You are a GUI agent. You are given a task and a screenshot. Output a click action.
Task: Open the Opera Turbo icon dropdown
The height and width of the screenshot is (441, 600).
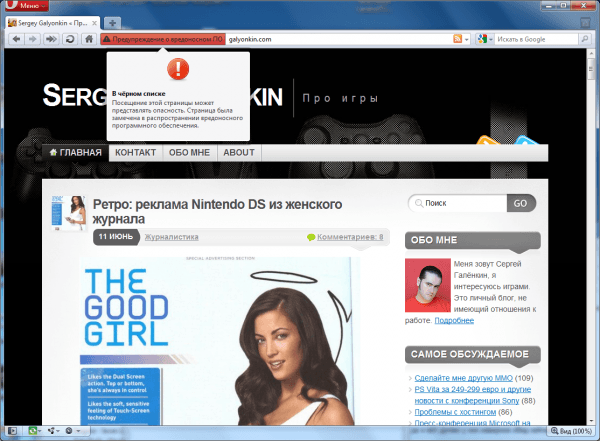click(x=72, y=431)
